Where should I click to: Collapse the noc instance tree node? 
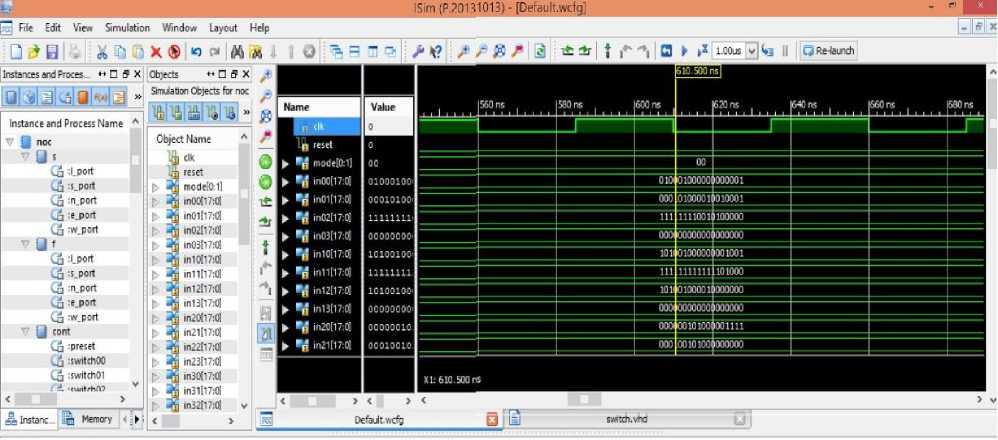(10, 142)
